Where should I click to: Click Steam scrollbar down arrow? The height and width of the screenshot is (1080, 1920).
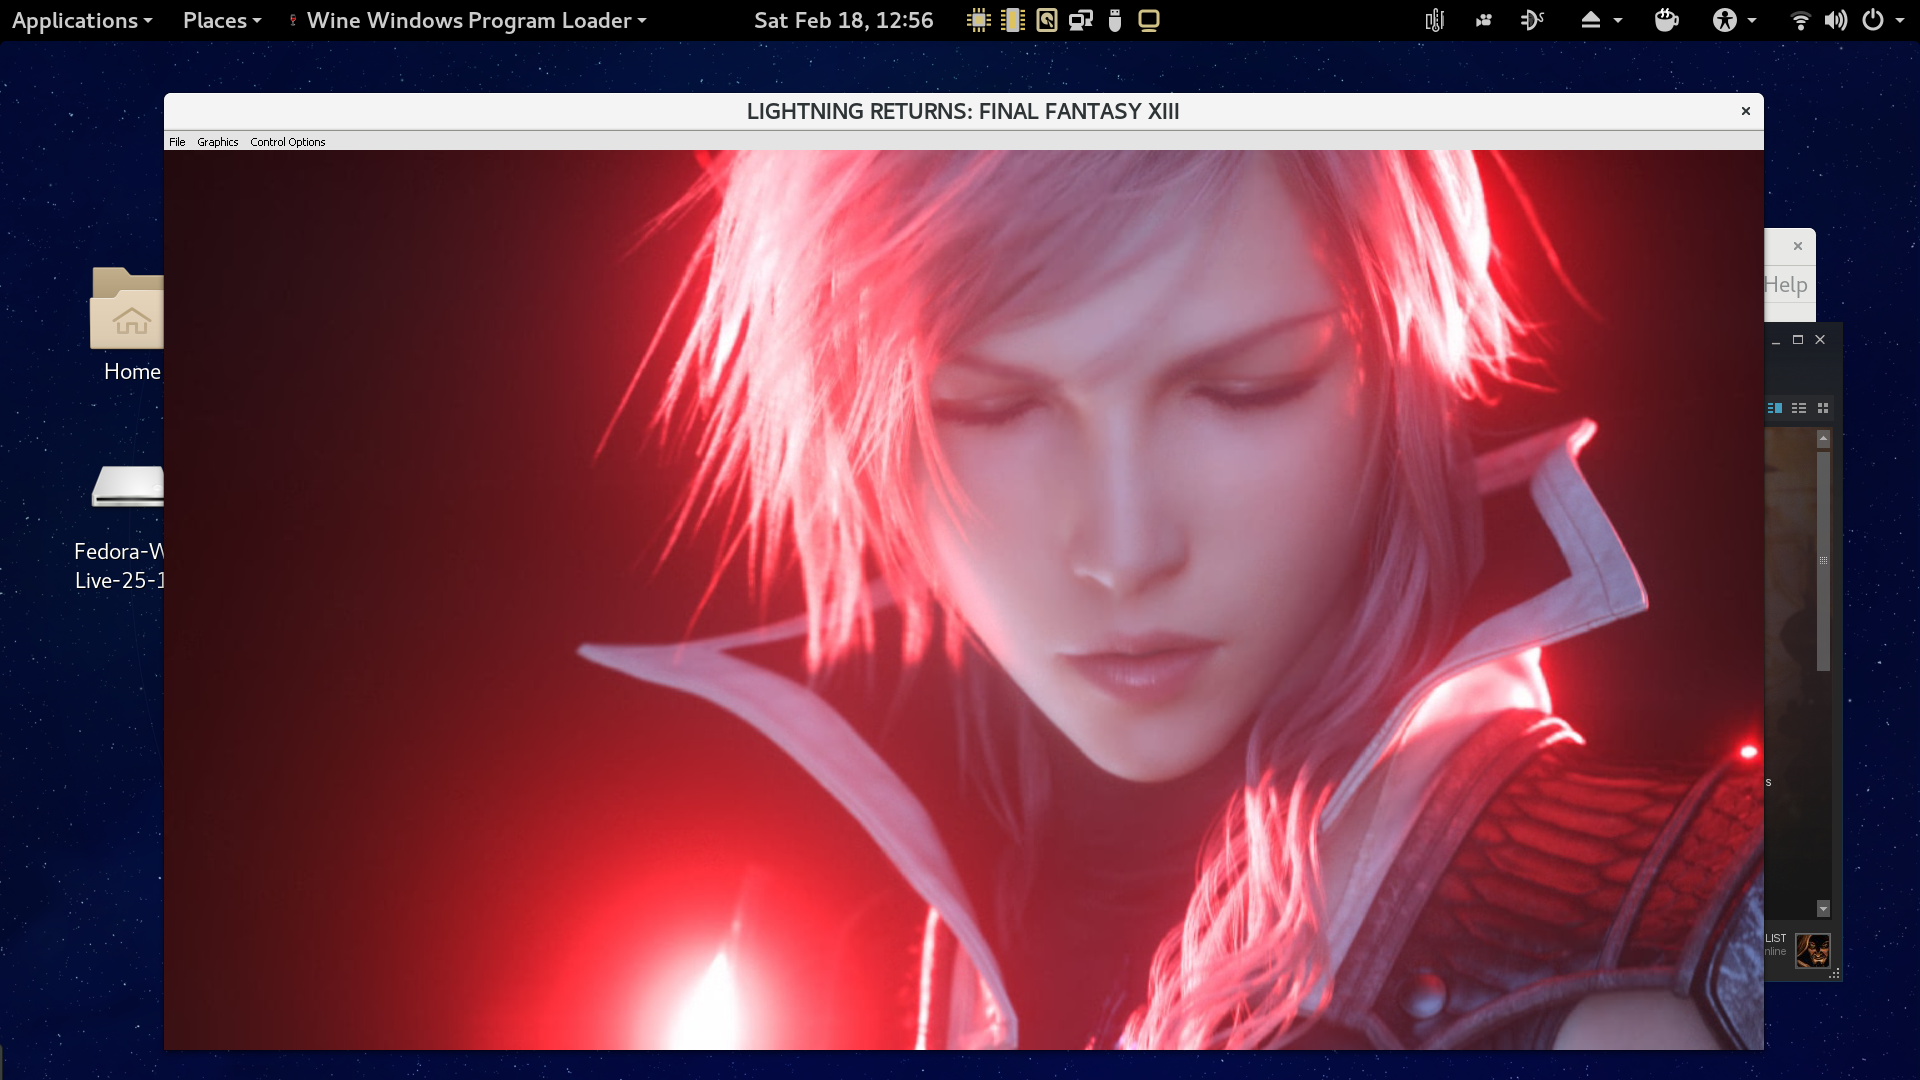coord(1823,909)
